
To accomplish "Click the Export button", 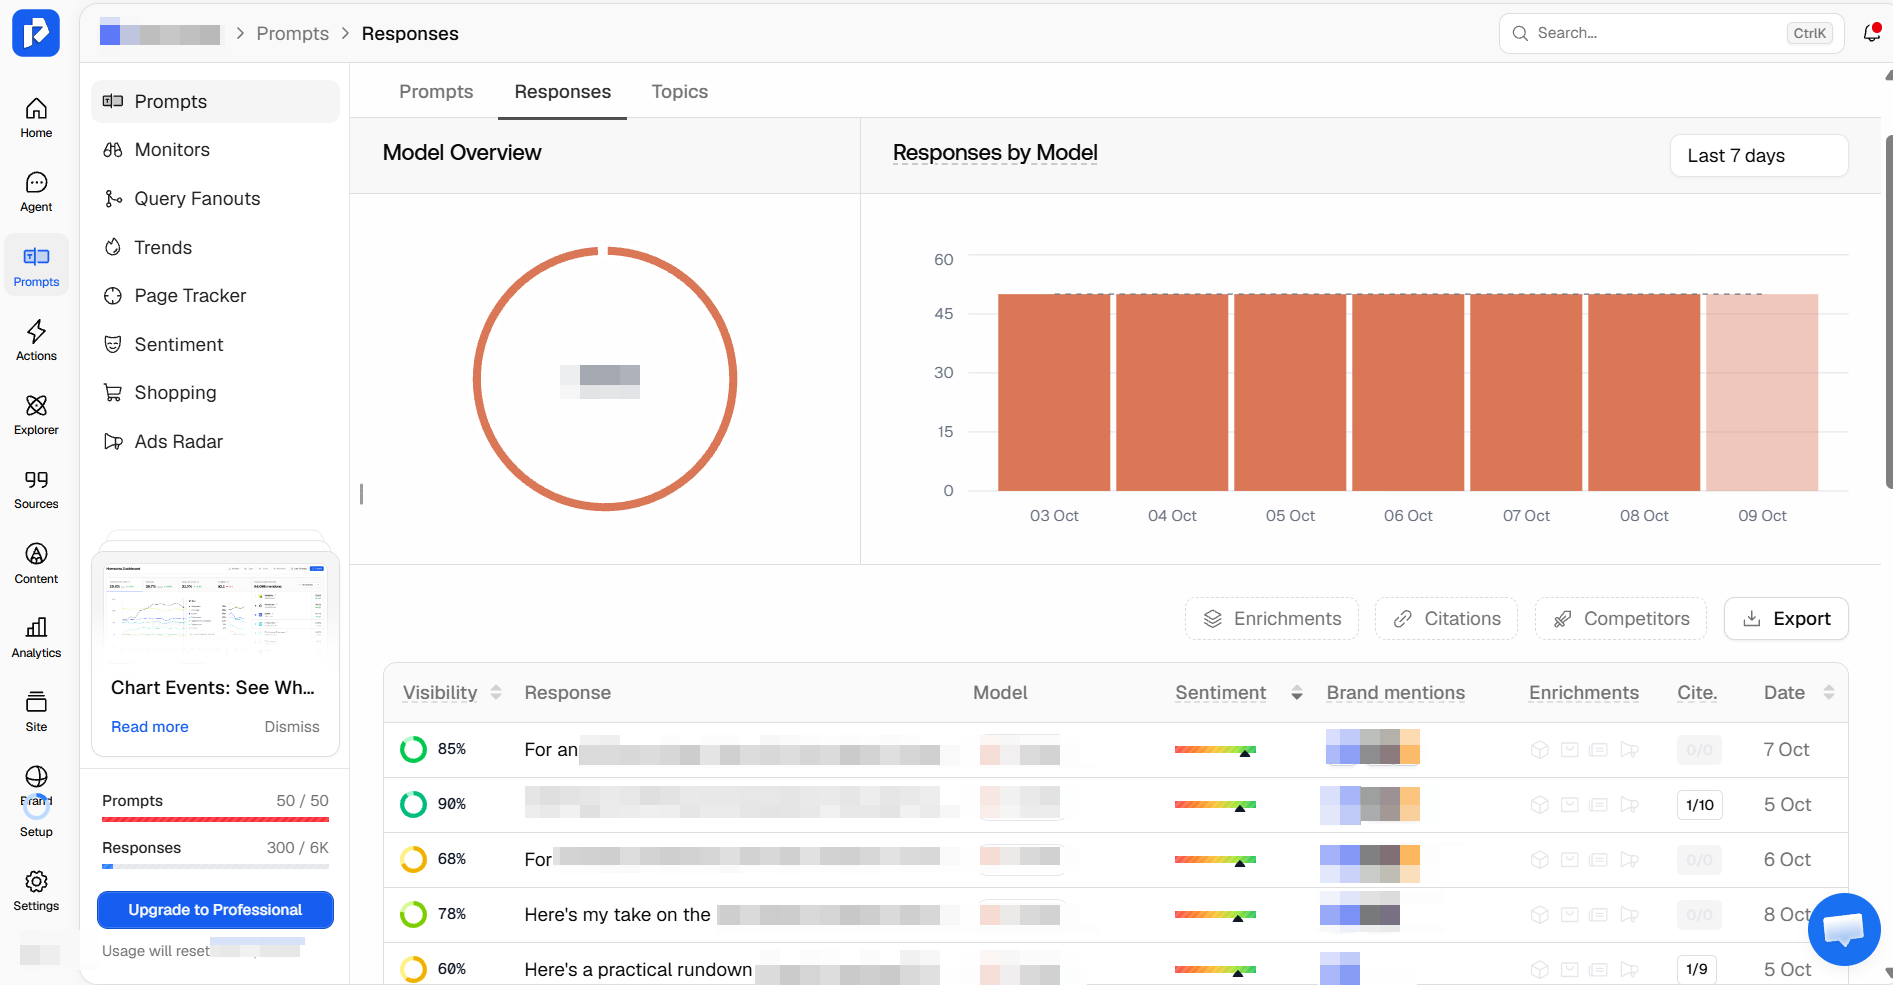I will [x=1786, y=619].
